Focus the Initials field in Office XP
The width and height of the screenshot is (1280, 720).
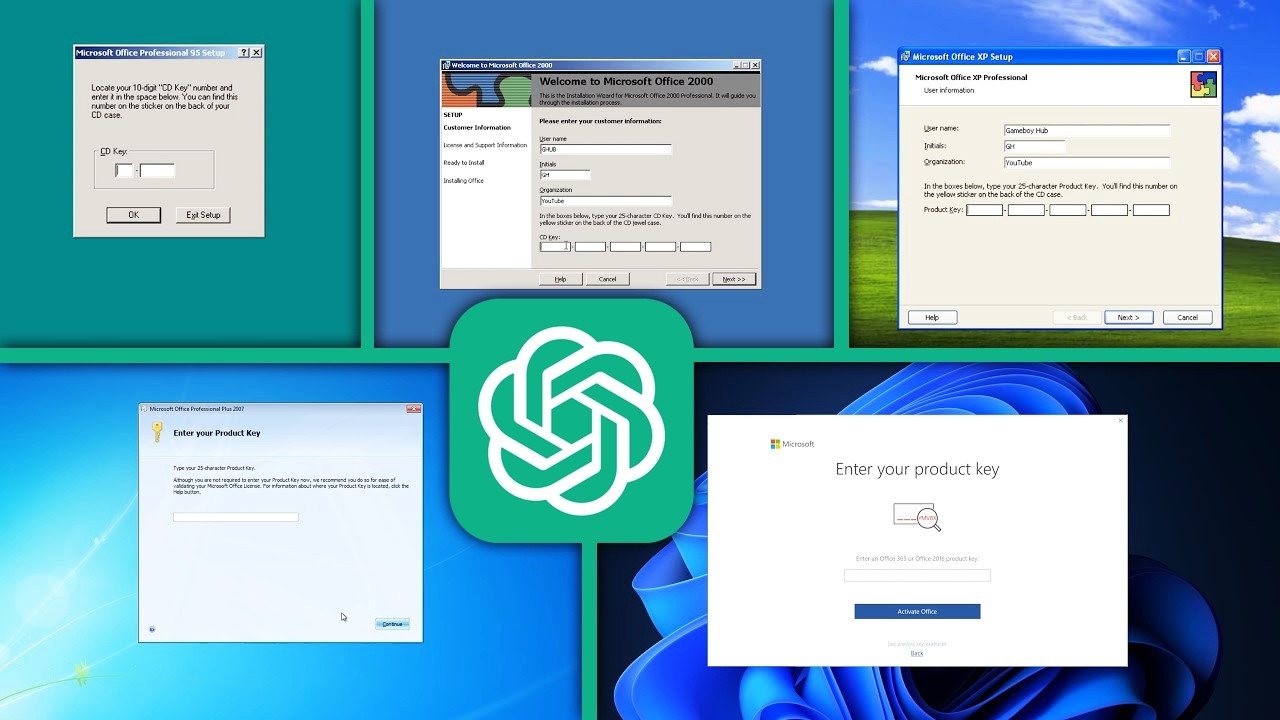(x=1034, y=146)
